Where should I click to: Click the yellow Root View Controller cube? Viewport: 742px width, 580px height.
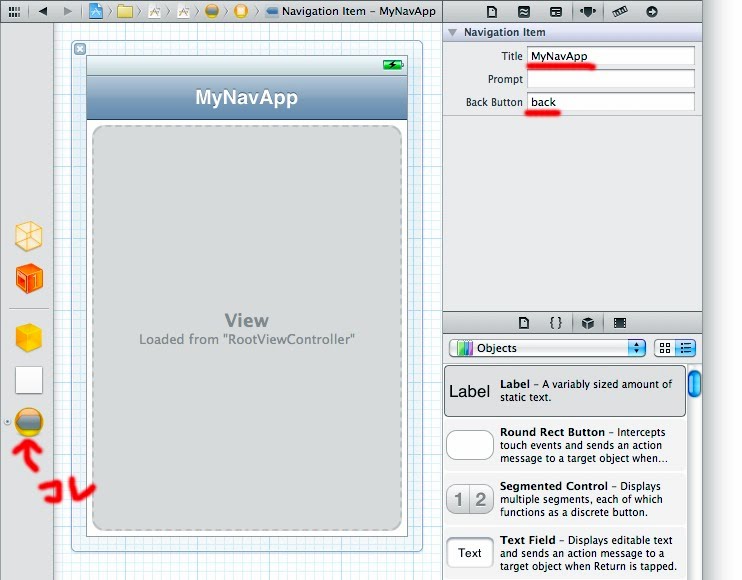tap(29, 337)
